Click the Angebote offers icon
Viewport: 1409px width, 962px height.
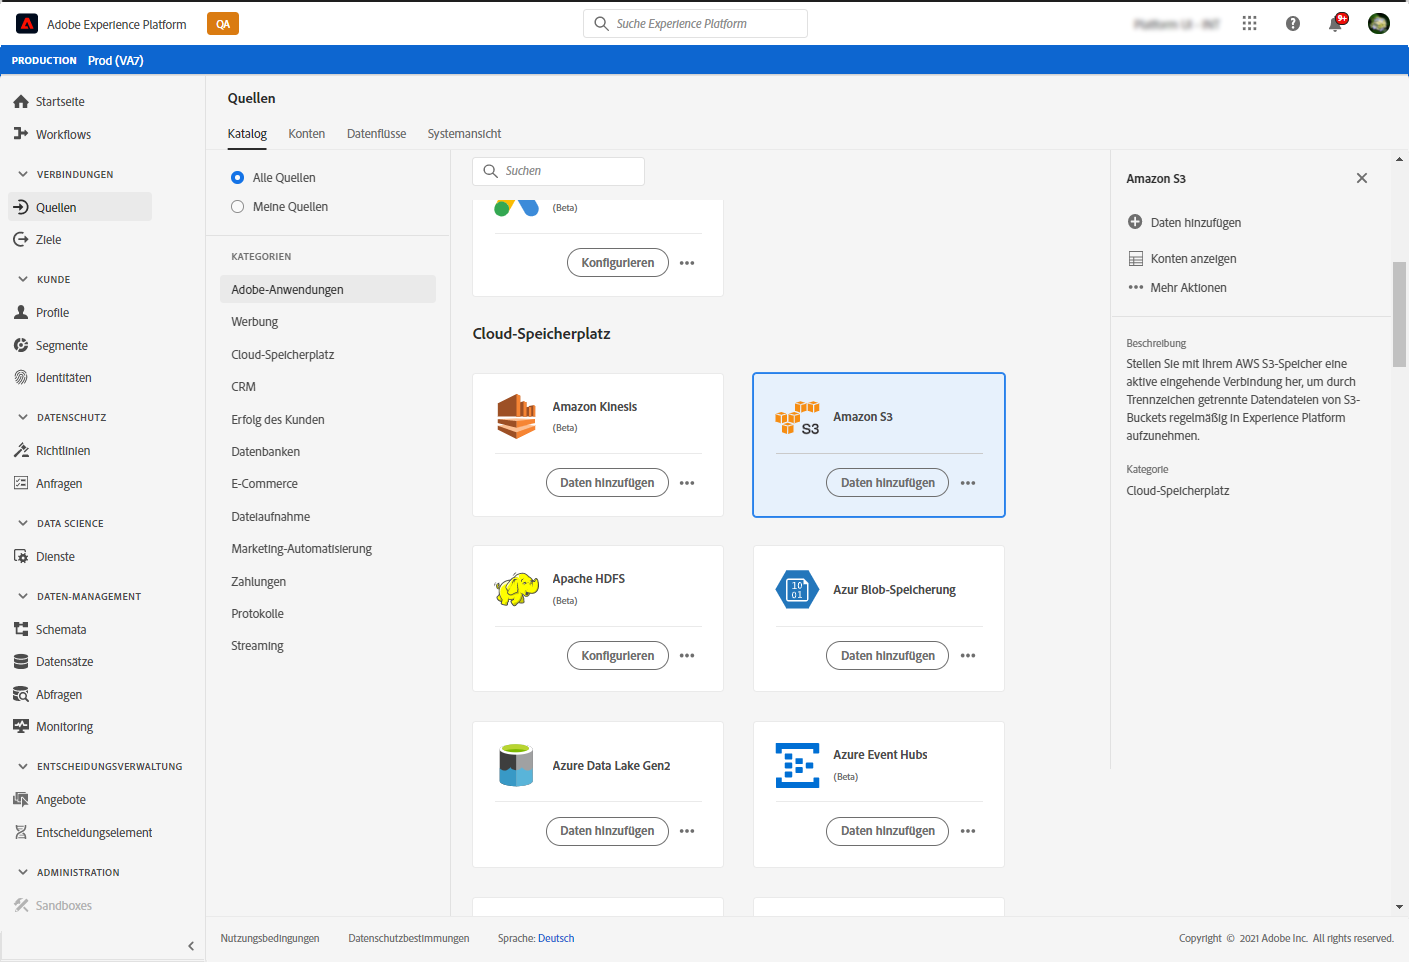[21, 799]
